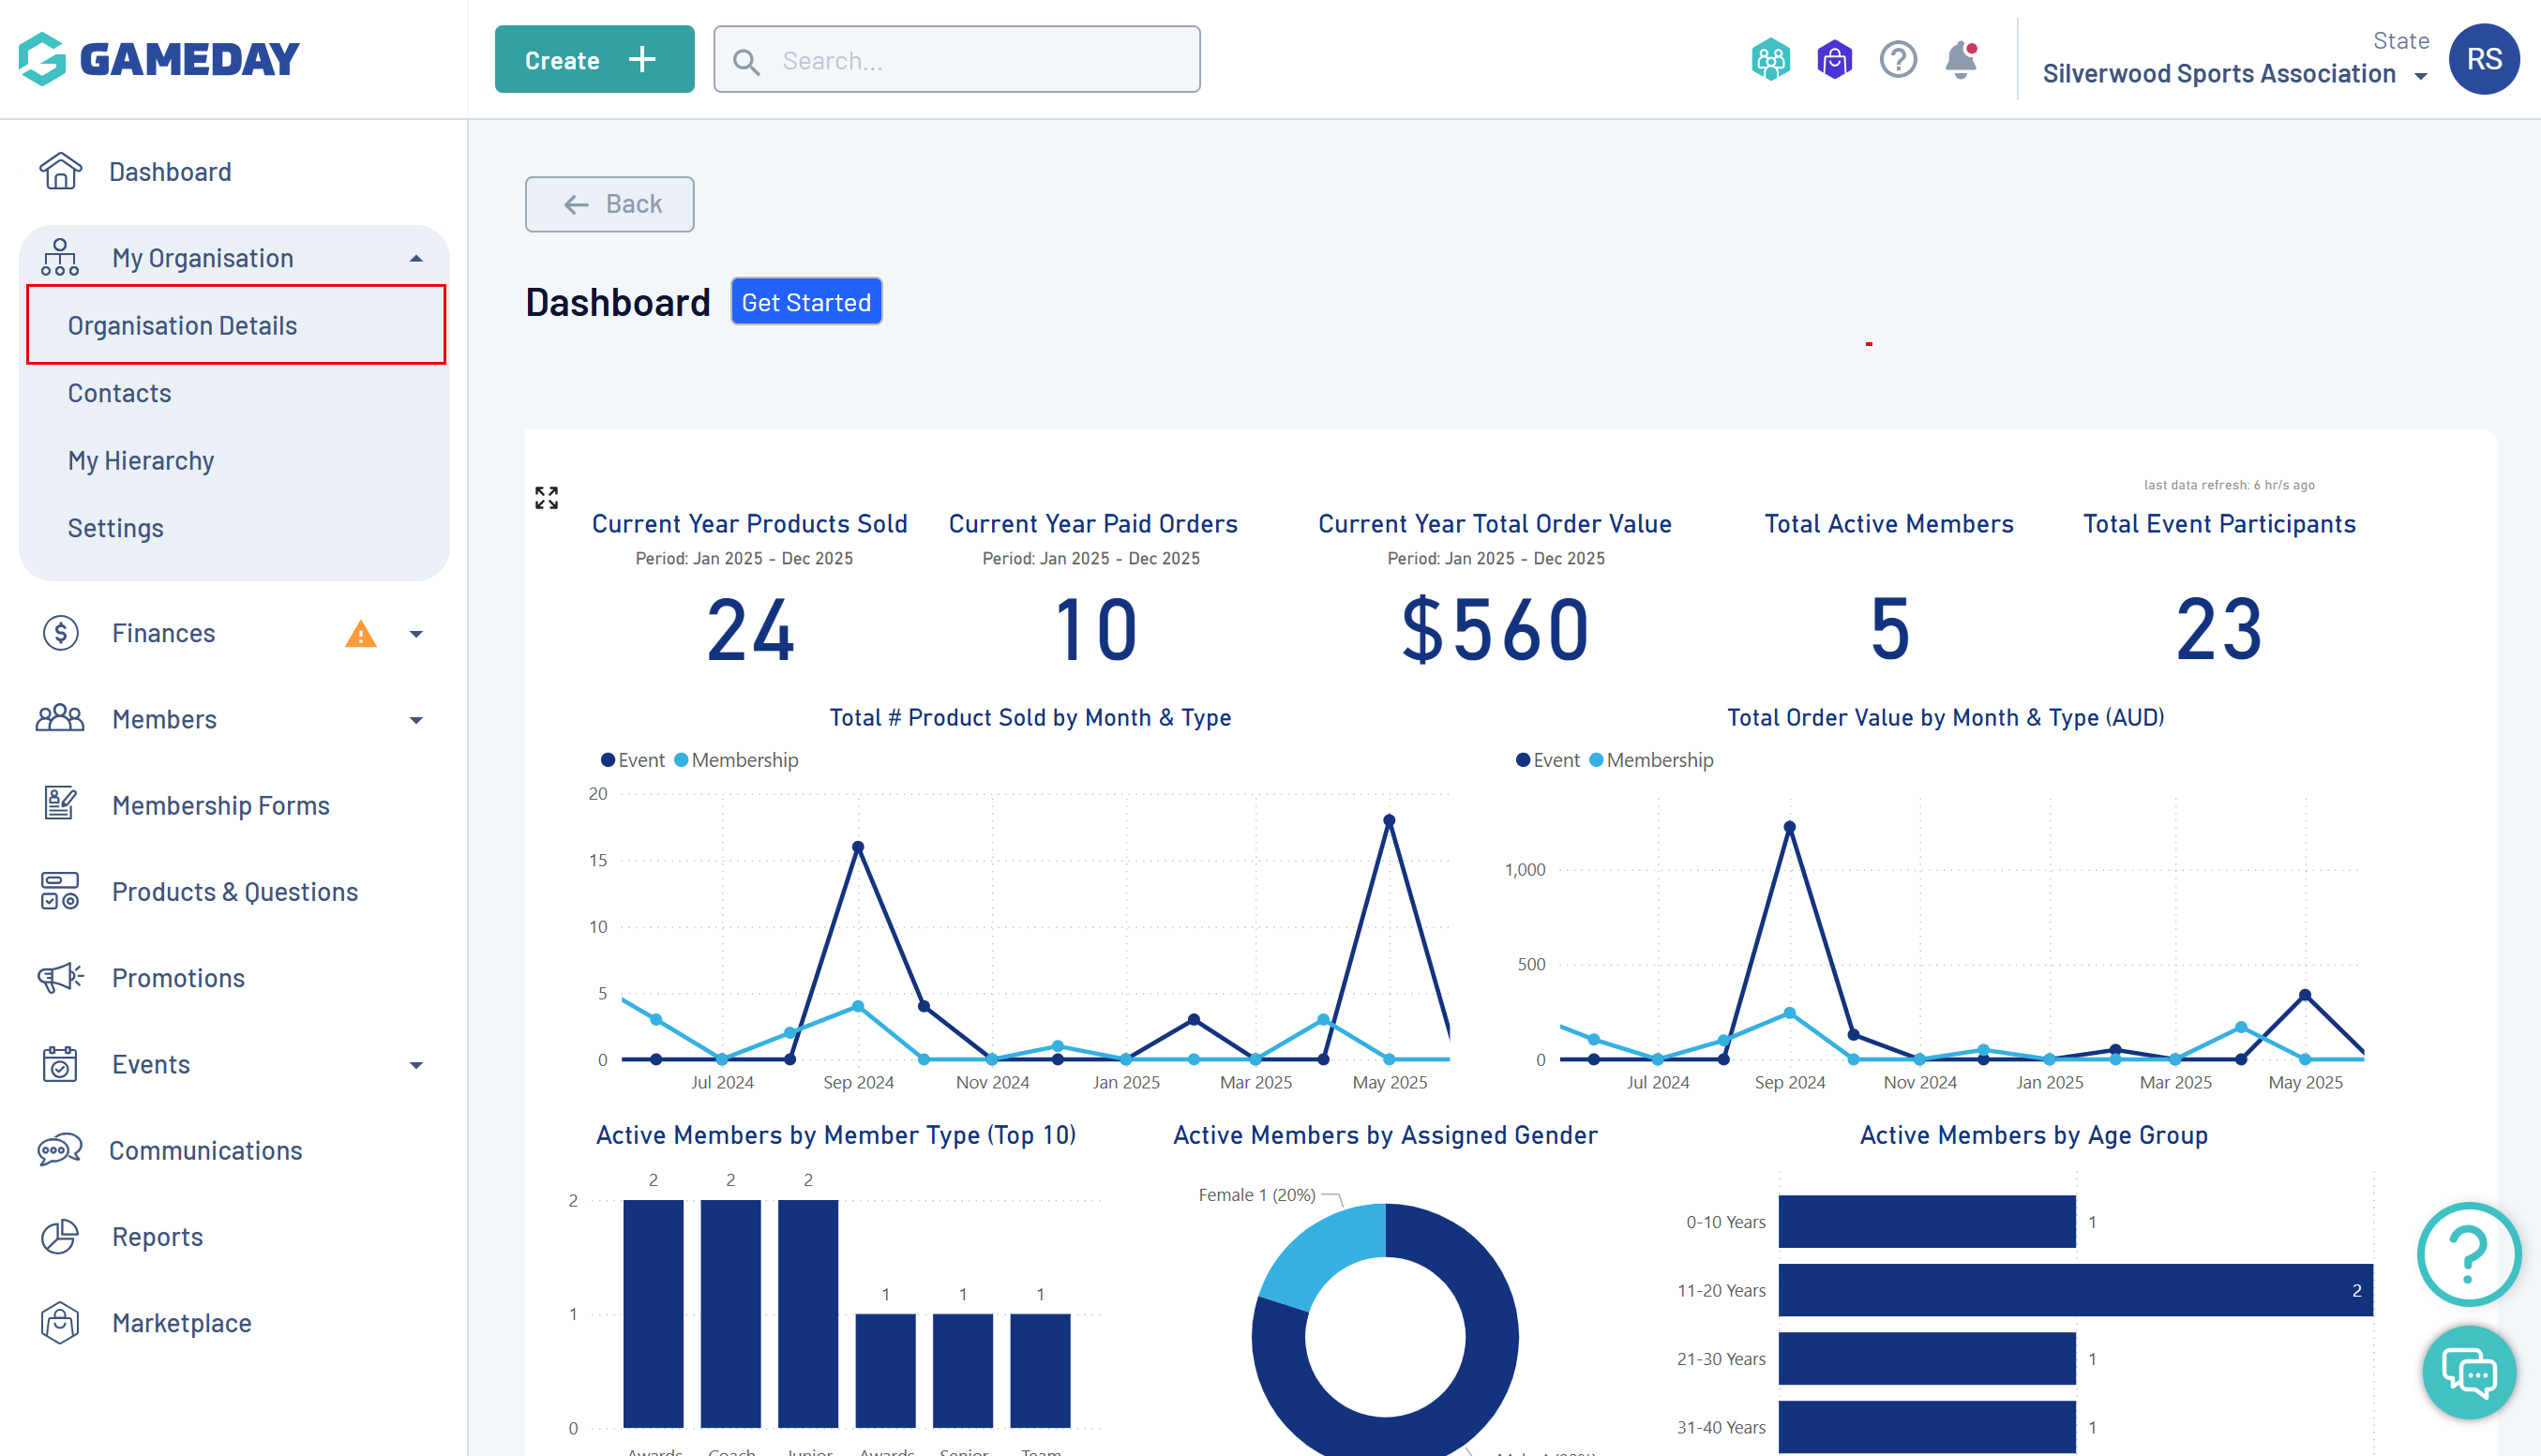Go to Membership Forms in sidebar
Image resolution: width=2541 pixels, height=1456 pixels.
pos(220,806)
